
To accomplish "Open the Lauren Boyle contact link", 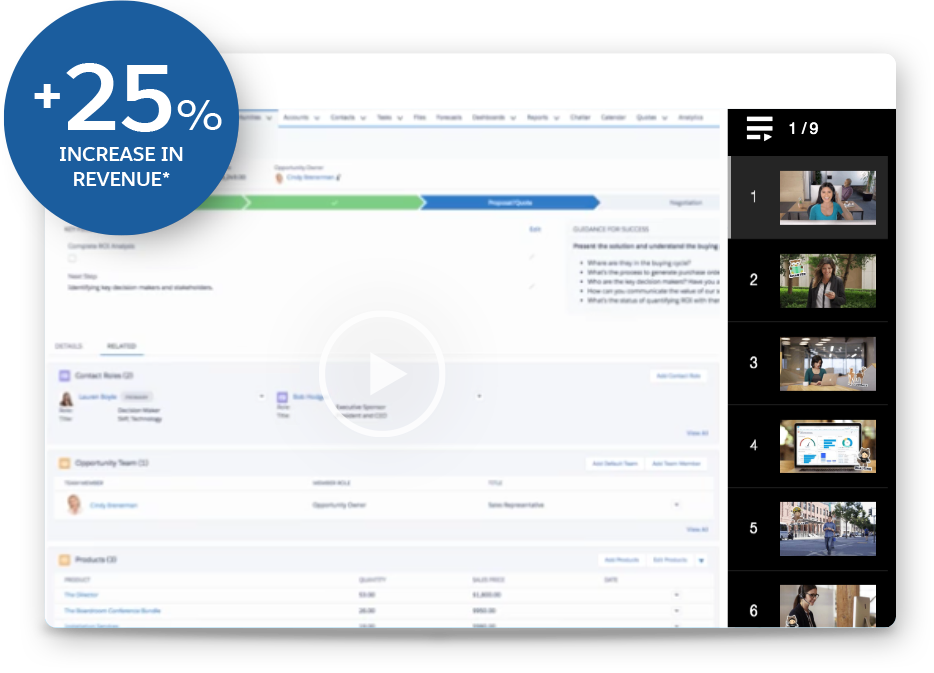I will [x=98, y=397].
